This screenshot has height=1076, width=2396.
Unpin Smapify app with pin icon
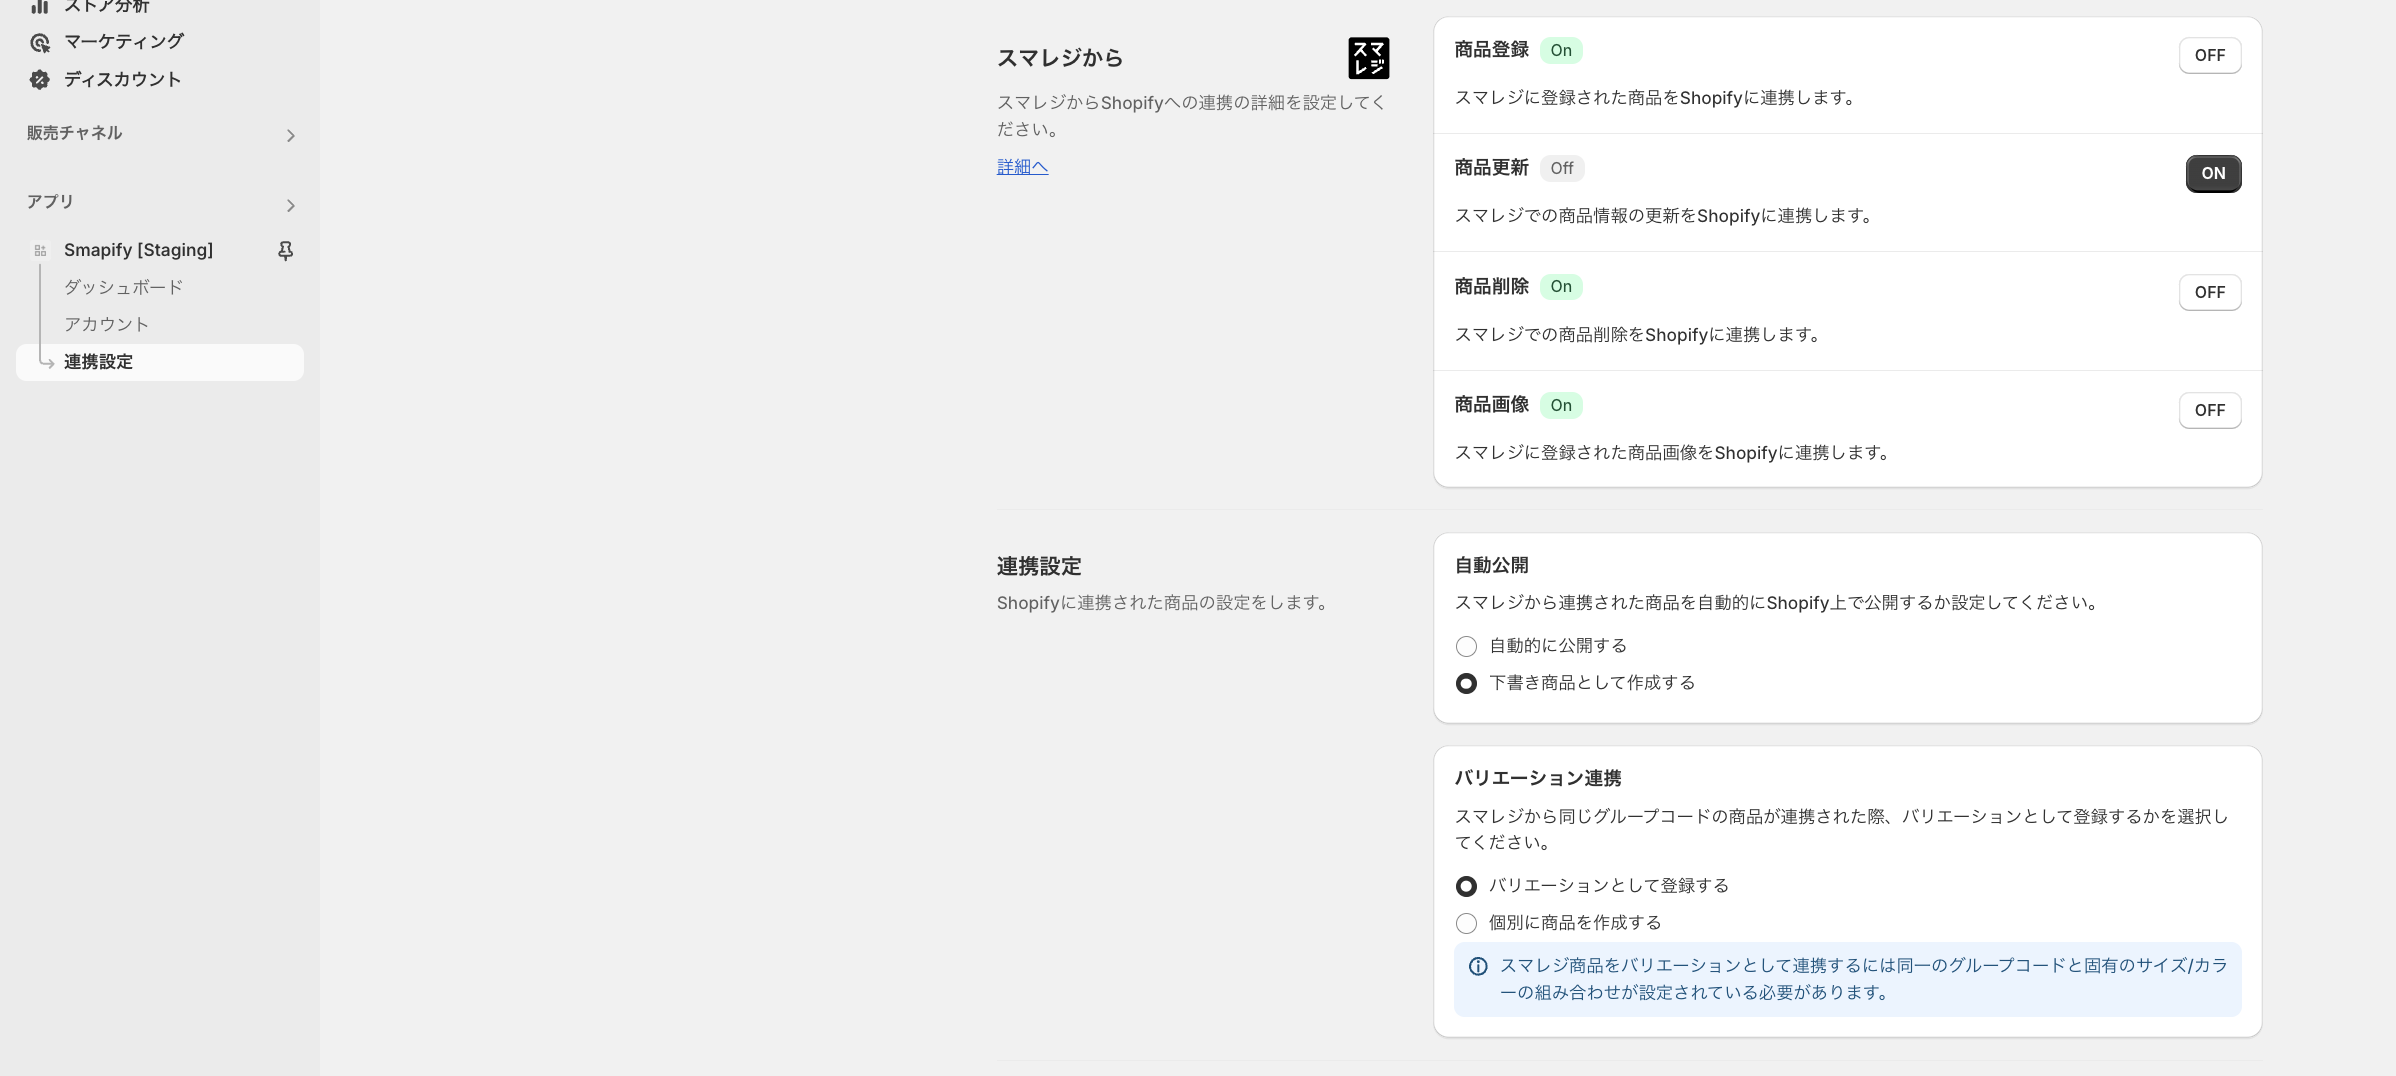285,250
